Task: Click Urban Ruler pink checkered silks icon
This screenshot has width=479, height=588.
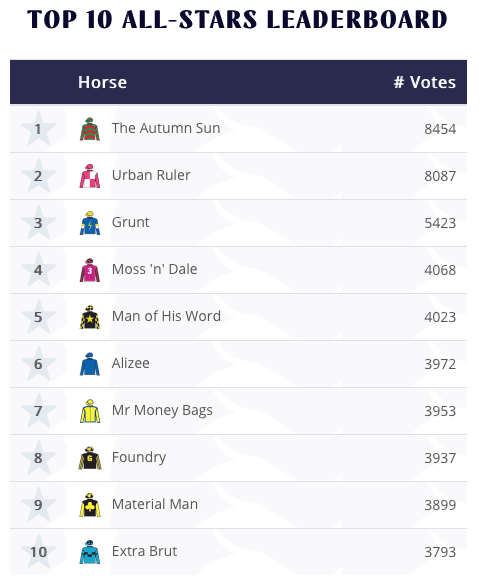Action: tap(90, 176)
